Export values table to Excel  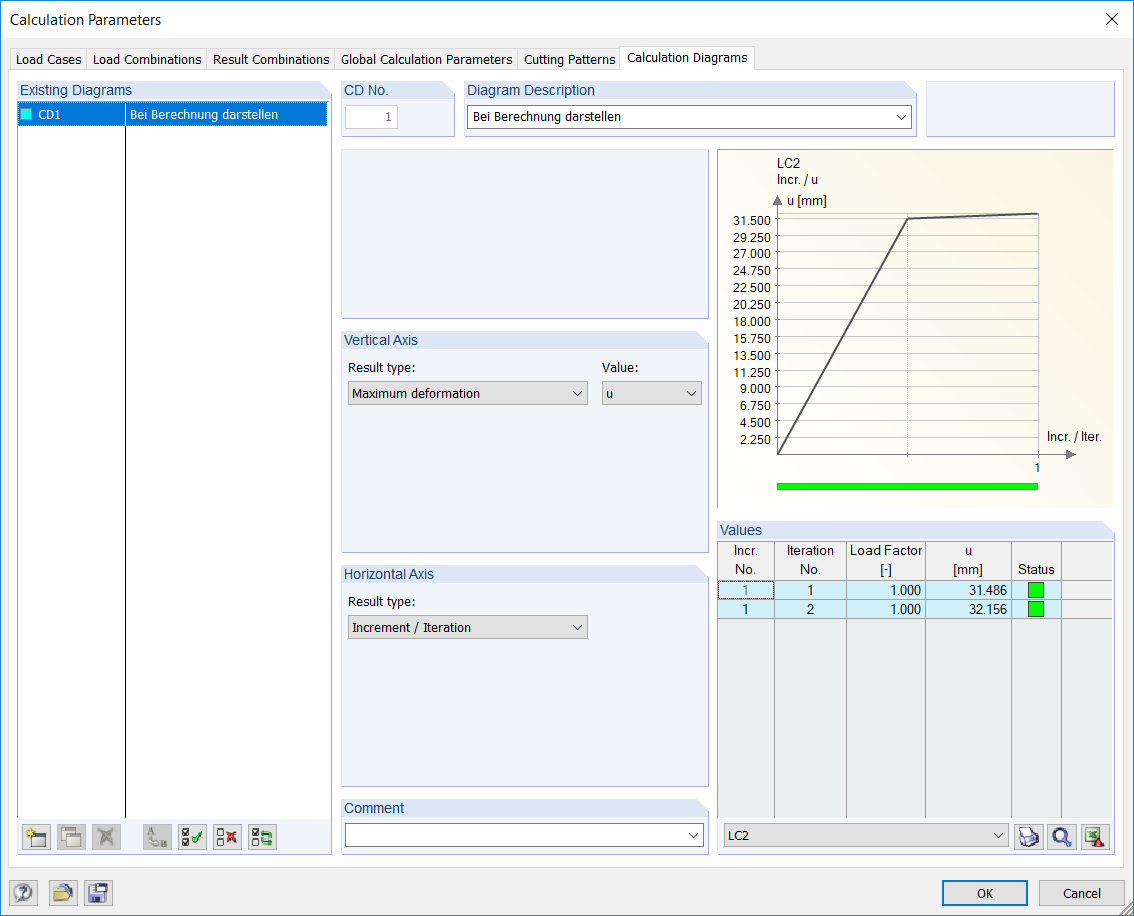(1096, 836)
